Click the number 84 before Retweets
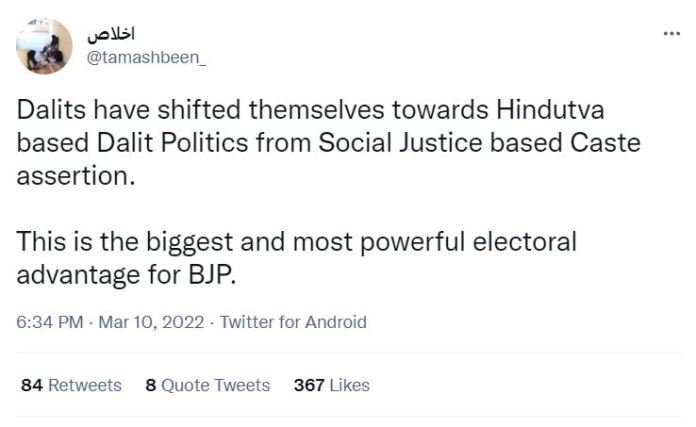 pyautogui.click(x=32, y=385)
